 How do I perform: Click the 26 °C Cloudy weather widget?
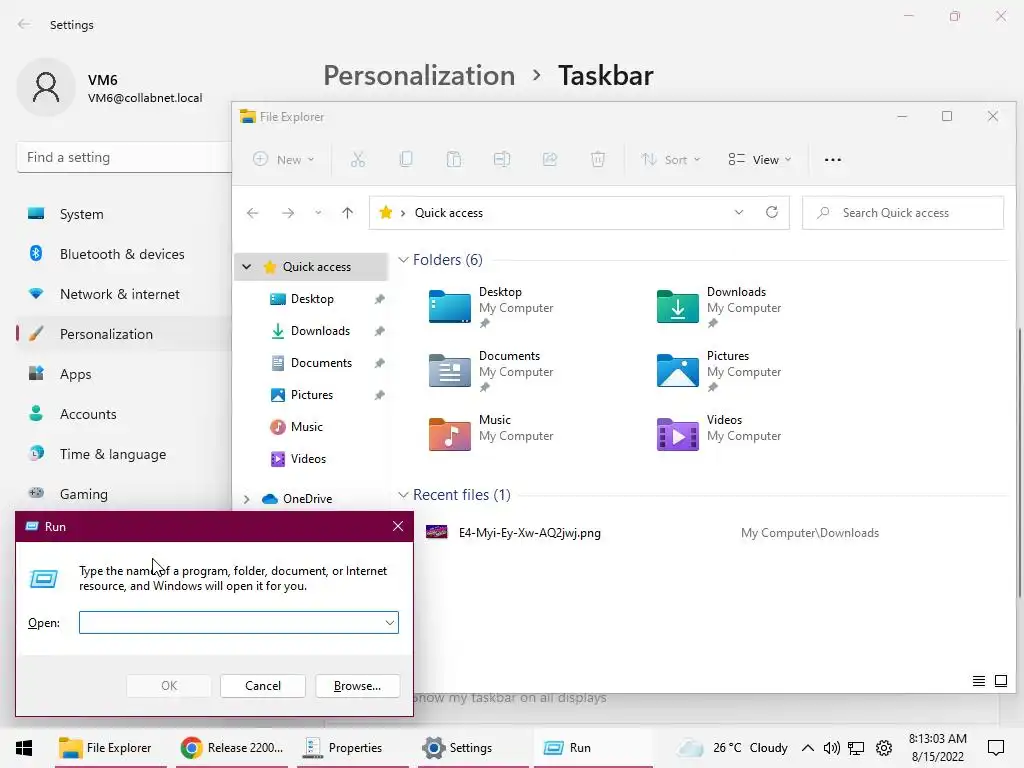[731, 748]
